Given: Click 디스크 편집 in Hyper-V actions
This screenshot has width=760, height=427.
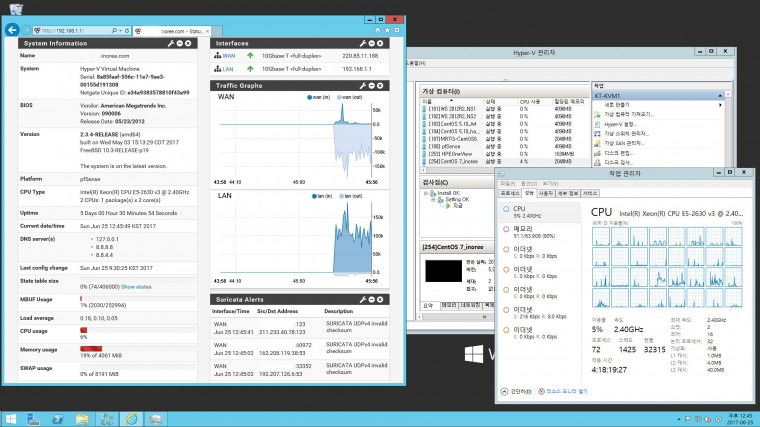Looking at the screenshot, I should click(618, 153).
